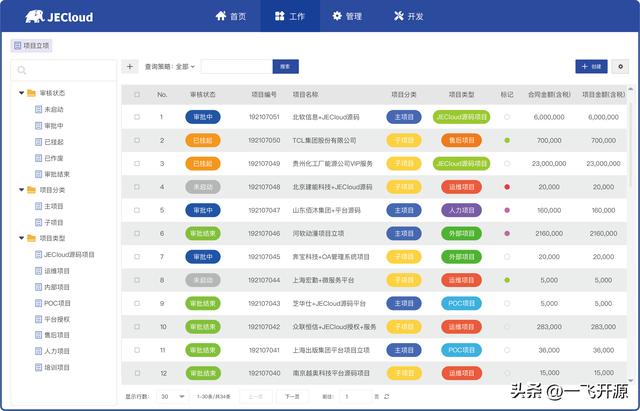The height and width of the screenshot is (411, 640).
Task: Check the box for row 3 贵州化工厂
Action: 137,163
